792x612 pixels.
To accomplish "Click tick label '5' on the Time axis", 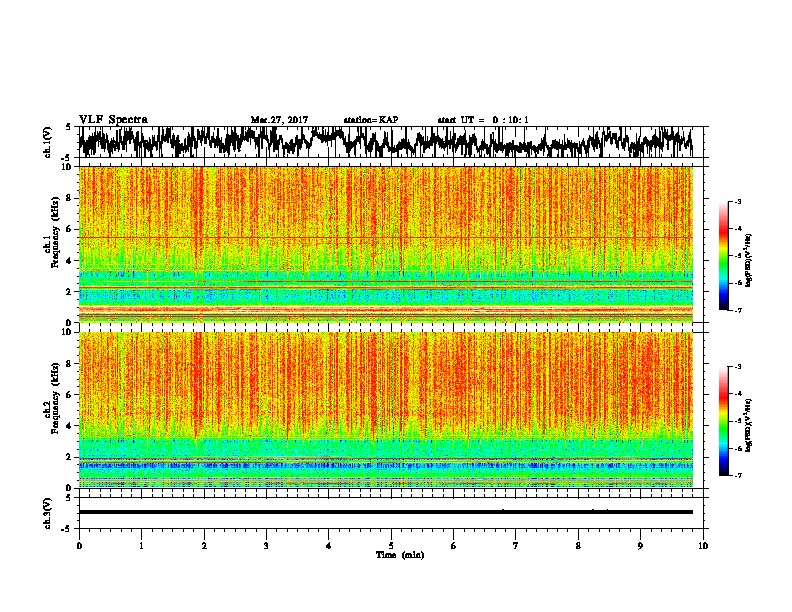I will (391, 546).
